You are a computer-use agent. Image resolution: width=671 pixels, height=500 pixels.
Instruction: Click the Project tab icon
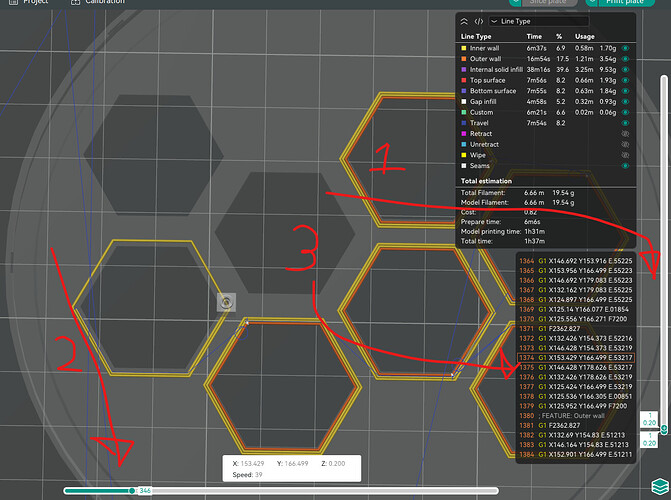[14, 2]
